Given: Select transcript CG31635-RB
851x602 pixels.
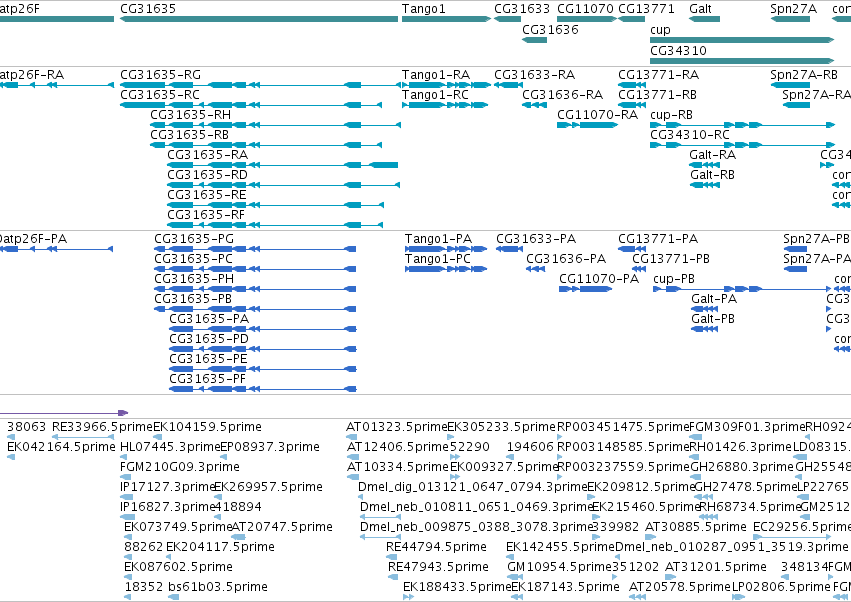Looking at the screenshot, I should [266, 145].
